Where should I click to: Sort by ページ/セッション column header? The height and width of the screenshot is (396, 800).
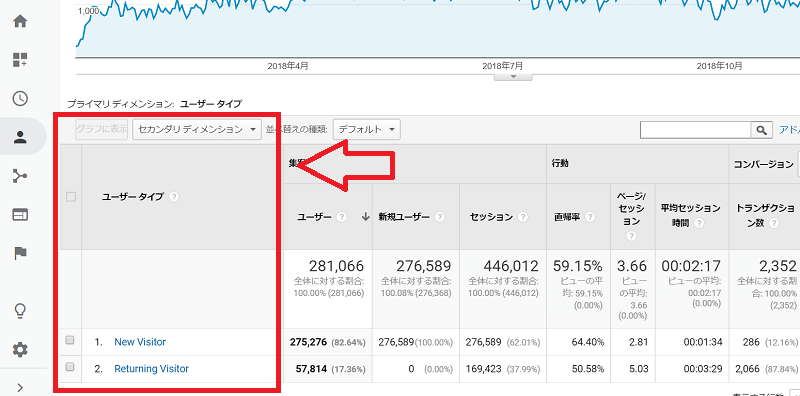(x=632, y=209)
